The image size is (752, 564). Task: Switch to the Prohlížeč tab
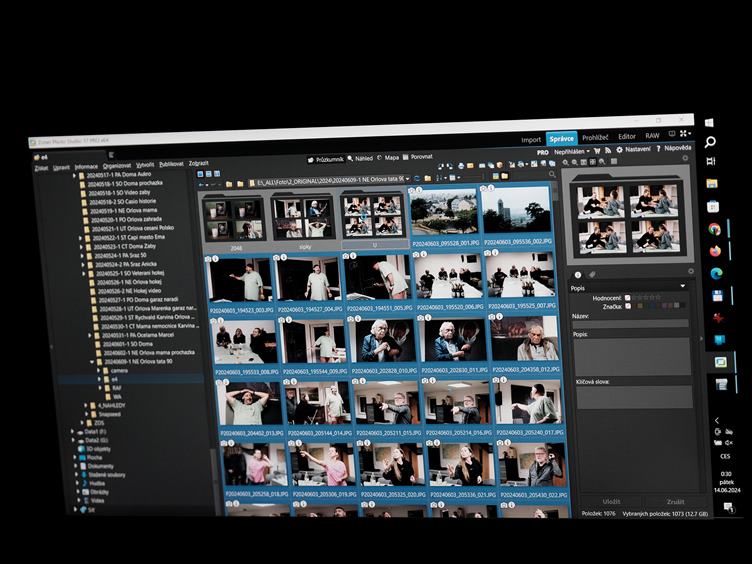coord(595,138)
